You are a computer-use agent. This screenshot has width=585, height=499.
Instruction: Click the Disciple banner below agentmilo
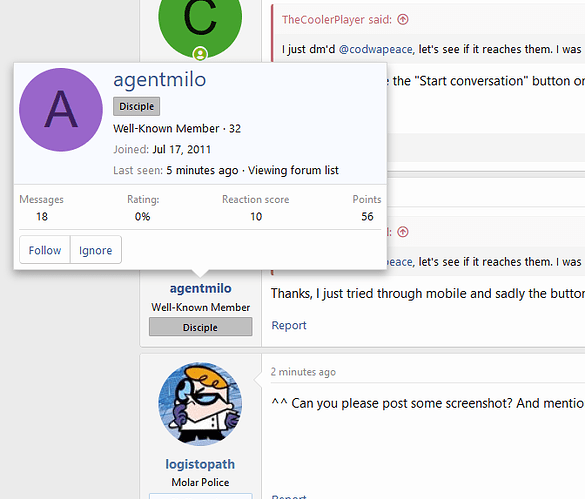point(200,327)
